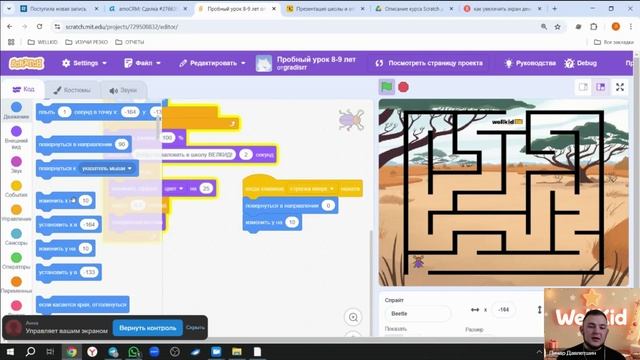Image resolution: width=640 pixels, height=360 pixels.
Task: Switch to large stage layout
Action: 600,87
